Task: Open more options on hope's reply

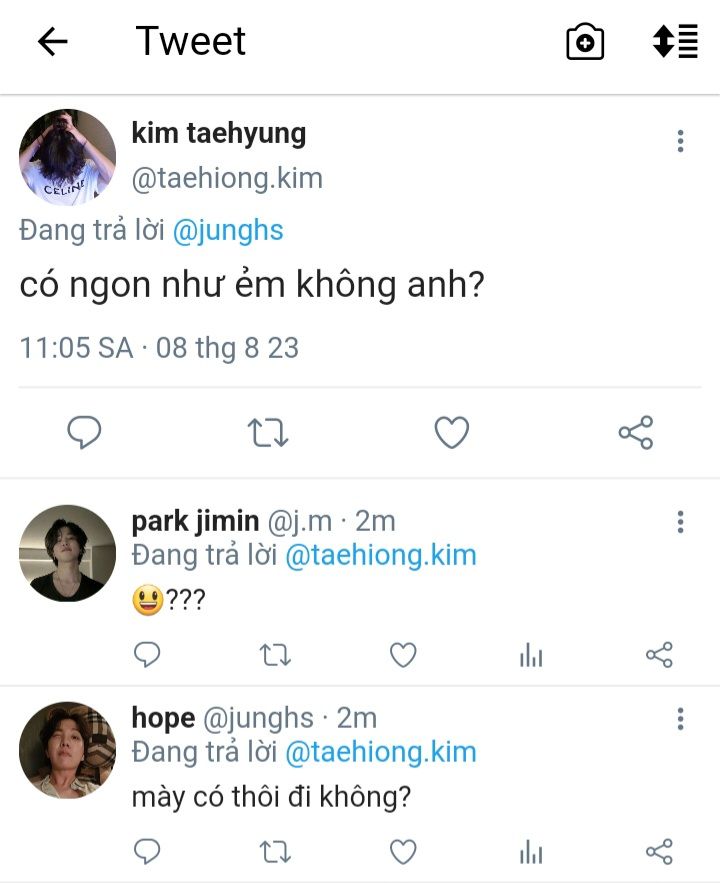Action: 680,718
